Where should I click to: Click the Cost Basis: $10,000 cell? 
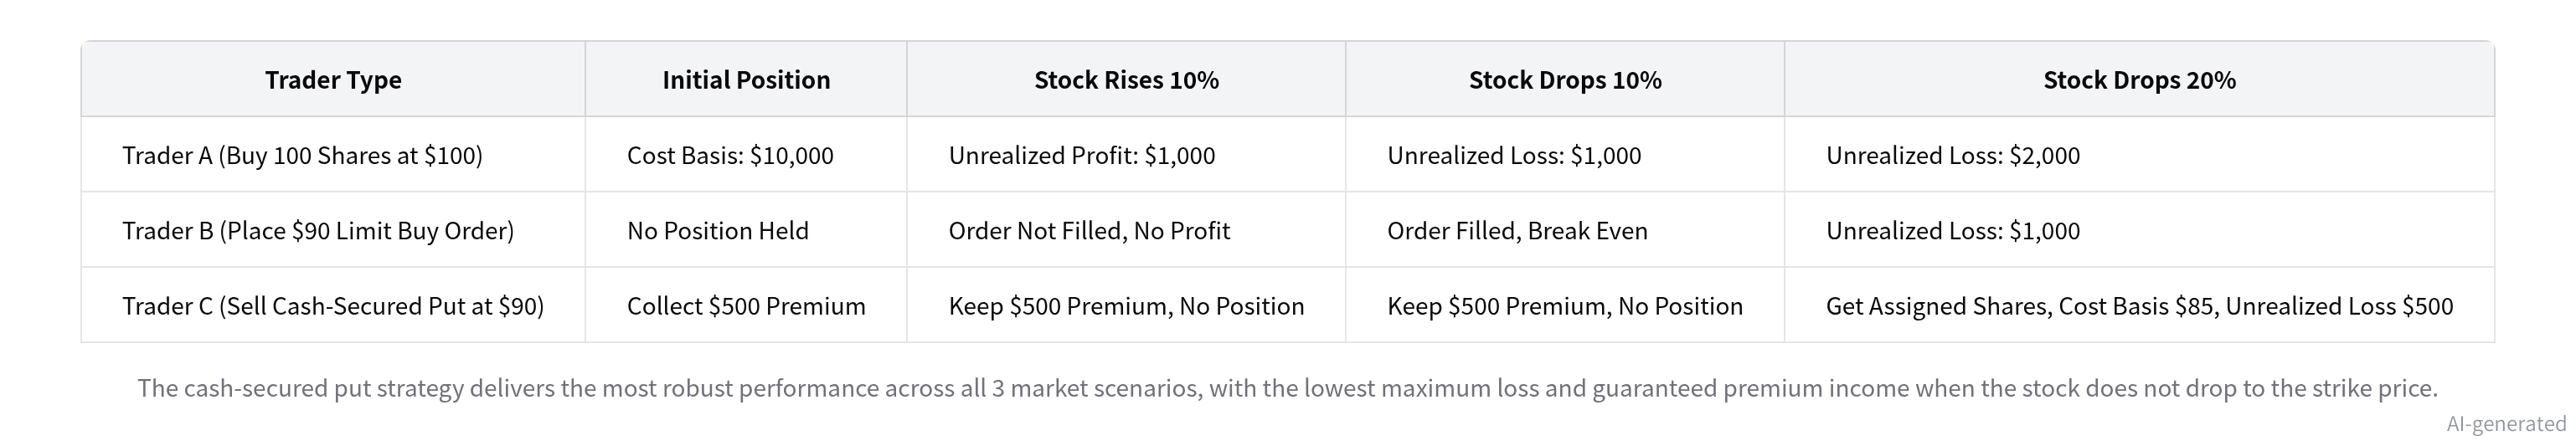730,155
